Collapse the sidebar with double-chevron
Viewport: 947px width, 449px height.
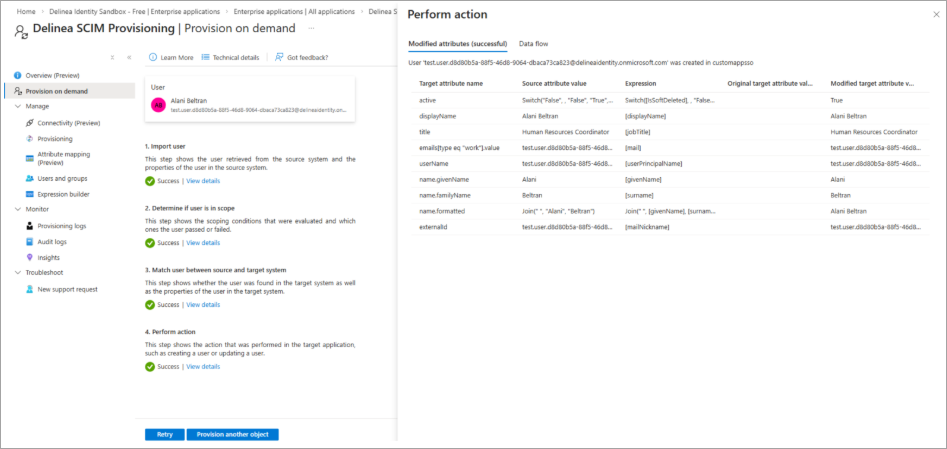click(x=129, y=57)
